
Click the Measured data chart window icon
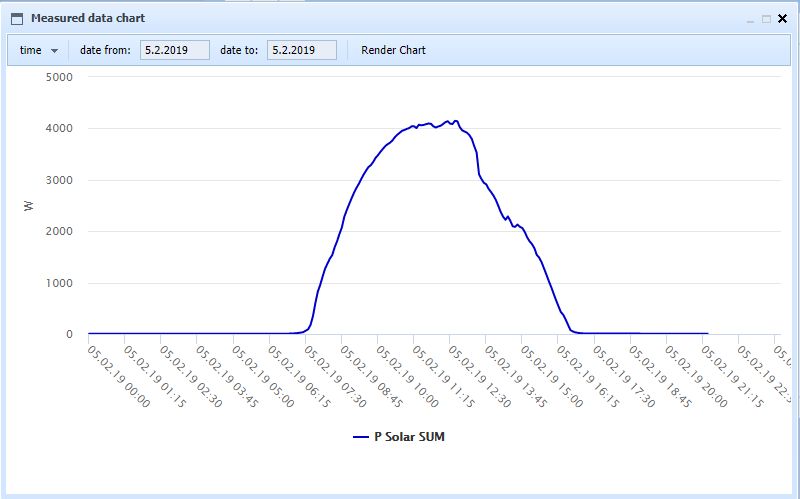[x=16, y=18]
